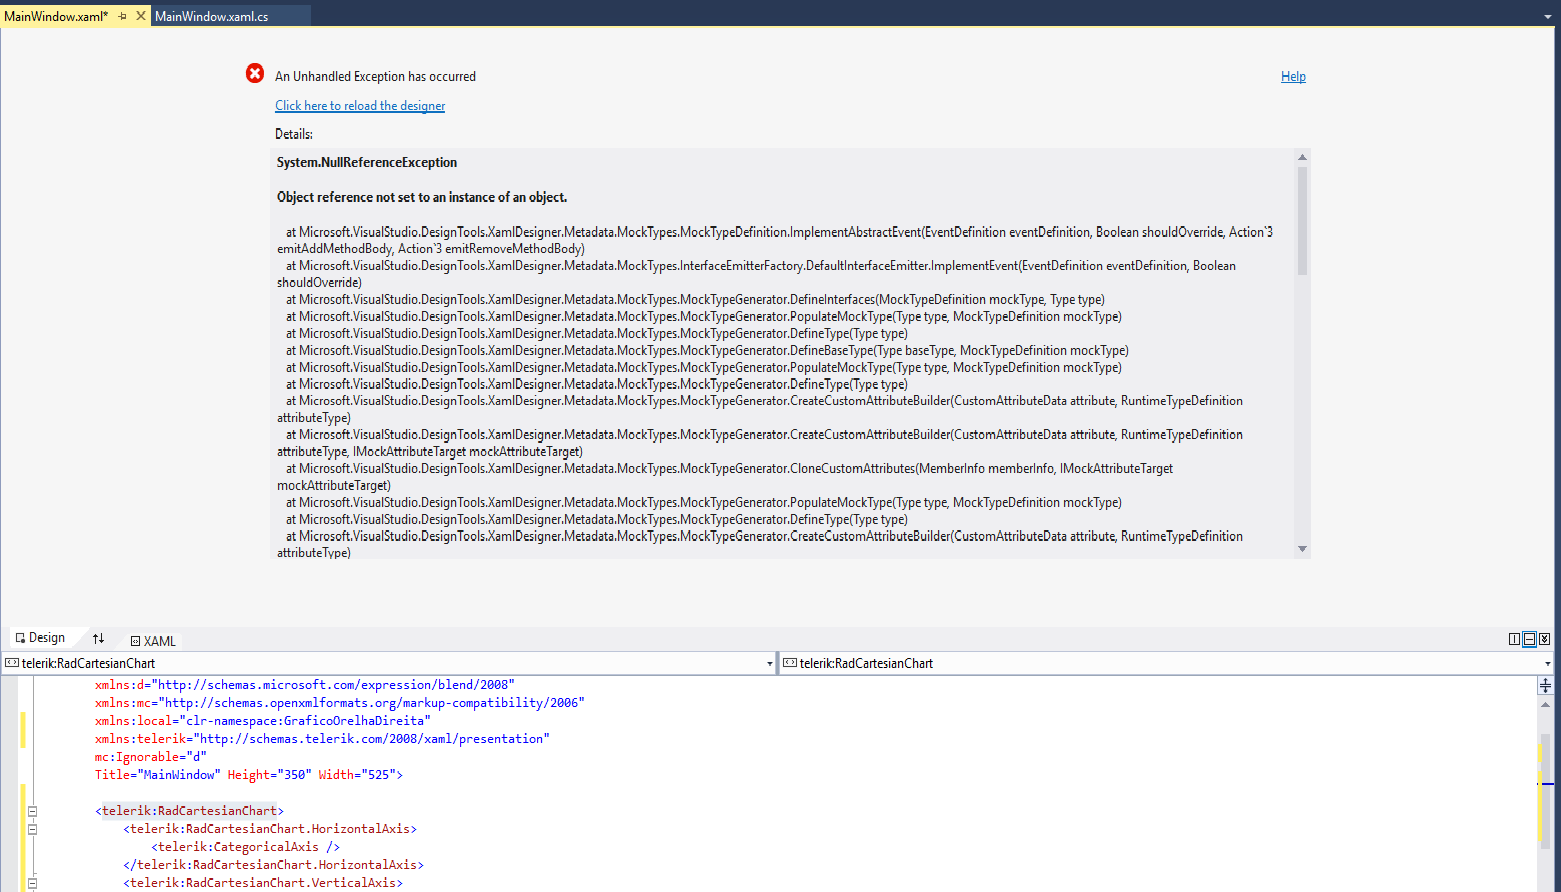This screenshot has width=1561, height=892.
Task: Click the red unhandled exception error icon
Action: pyautogui.click(x=255, y=73)
